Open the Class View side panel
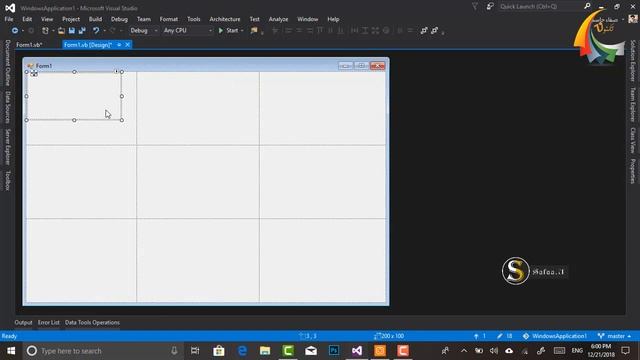The image size is (640, 360). point(633,140)
